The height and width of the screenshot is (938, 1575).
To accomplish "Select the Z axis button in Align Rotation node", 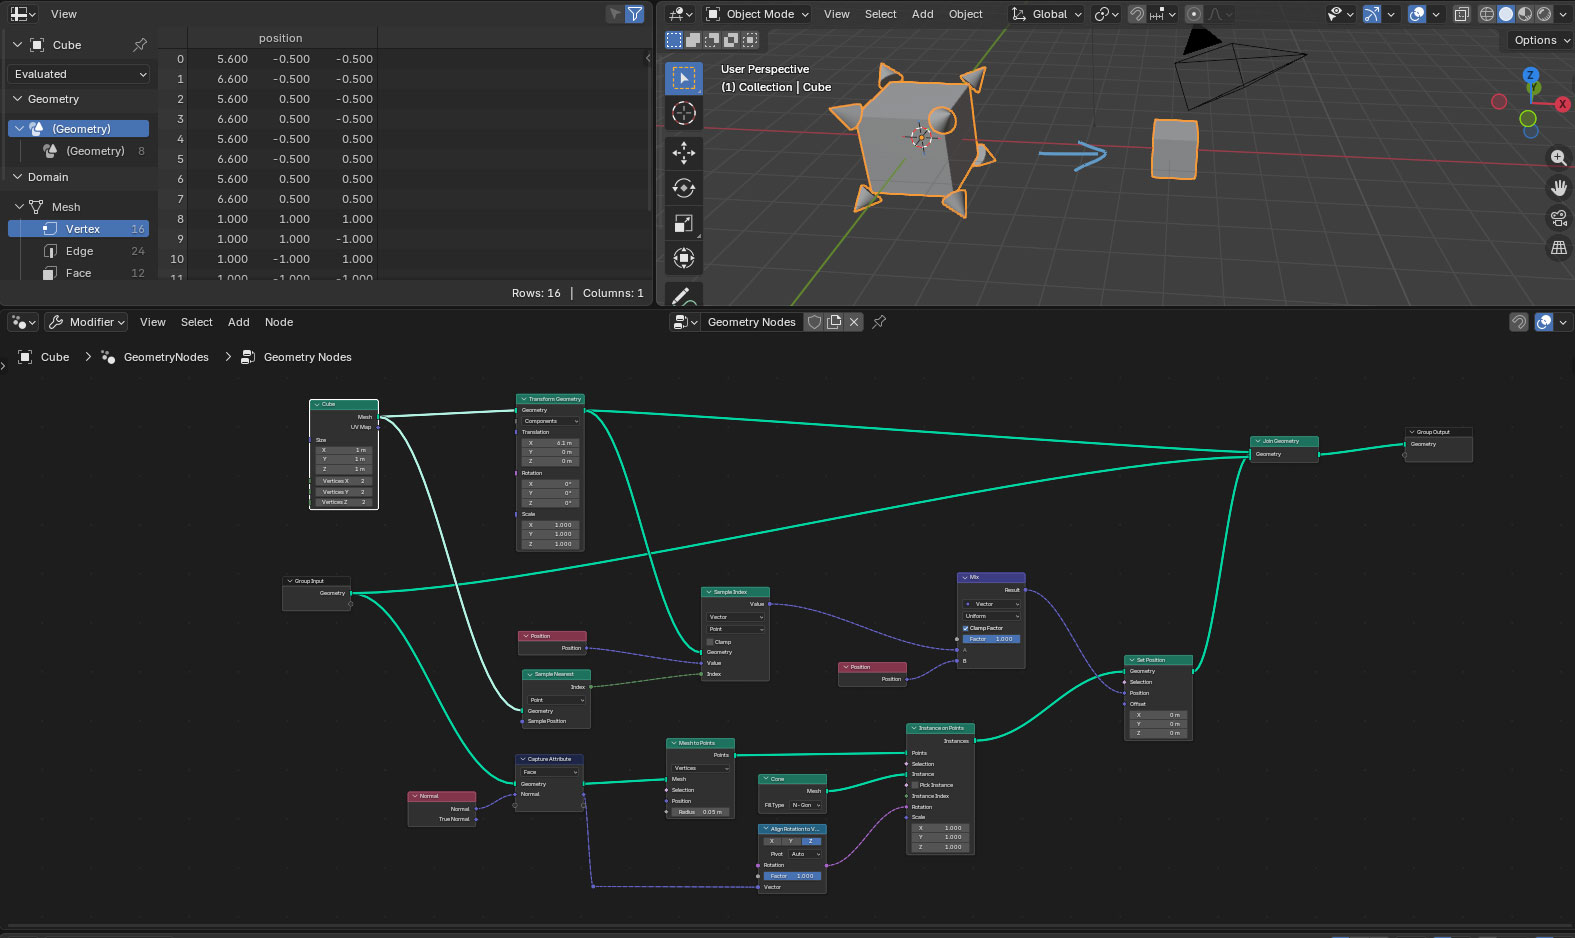I will point(810,841).
